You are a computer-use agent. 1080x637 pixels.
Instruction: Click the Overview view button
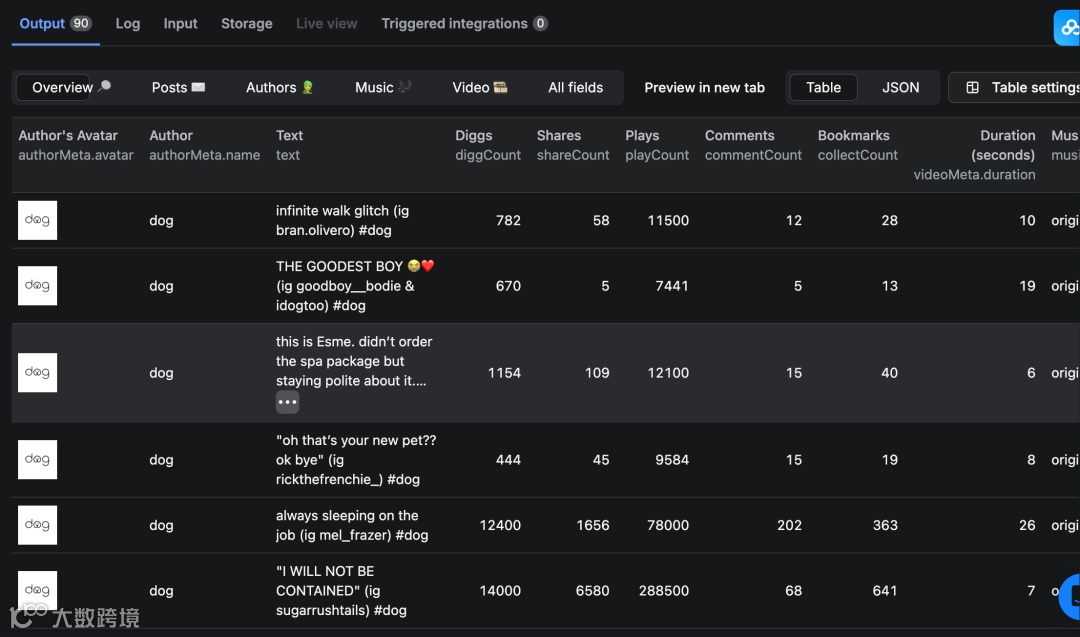(x=62, y=88)
